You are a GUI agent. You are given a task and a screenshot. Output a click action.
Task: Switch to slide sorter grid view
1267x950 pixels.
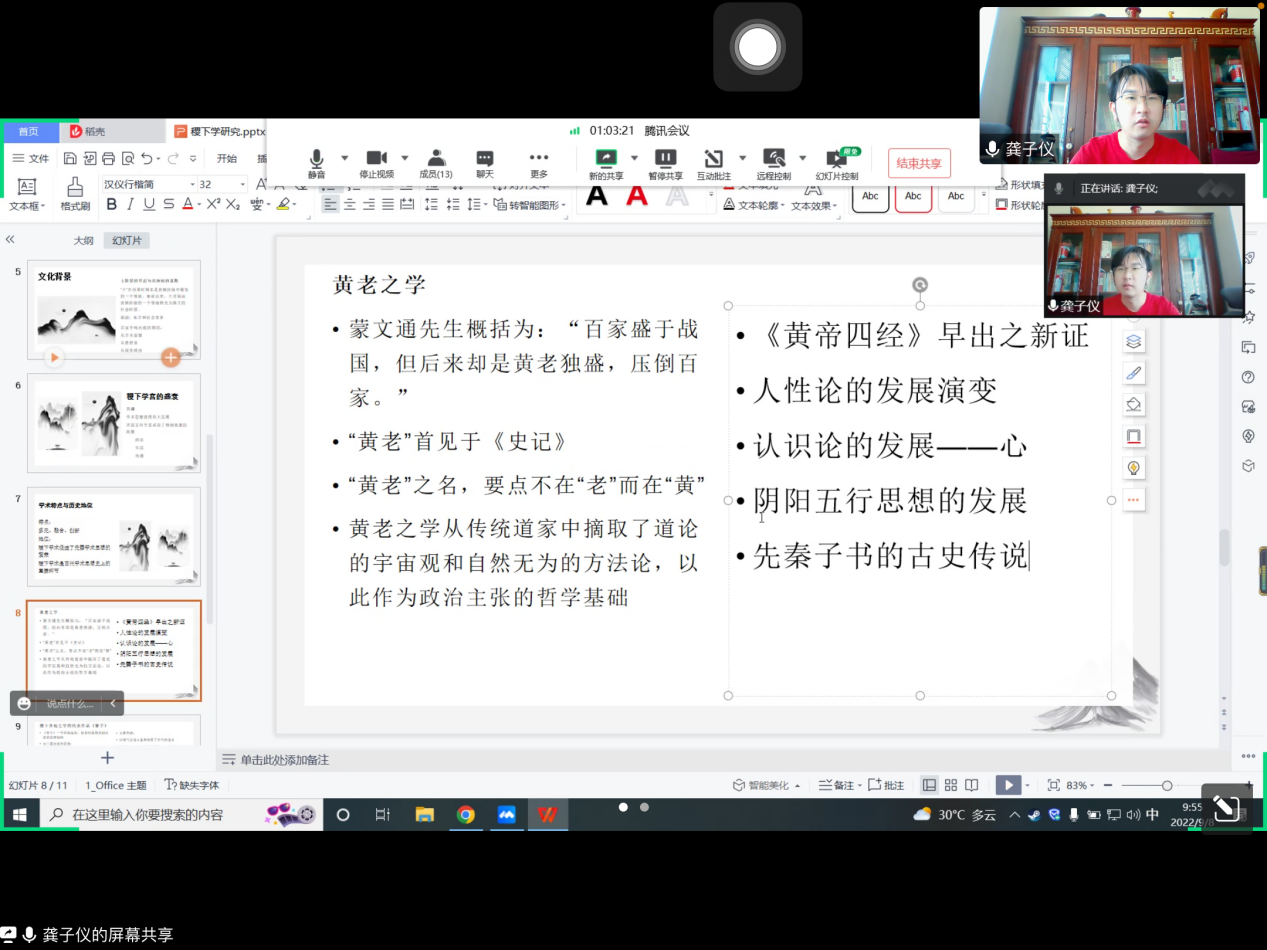[x=950, y=786]
